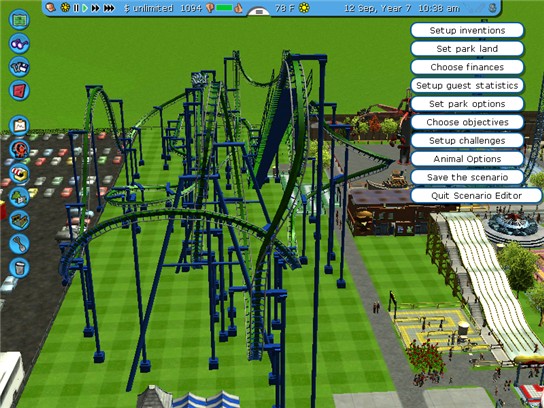This screenshot has height=408, width=544.
Task: Select the trash can delete tool
Action: pyautogui.click(x=19, y=267)
